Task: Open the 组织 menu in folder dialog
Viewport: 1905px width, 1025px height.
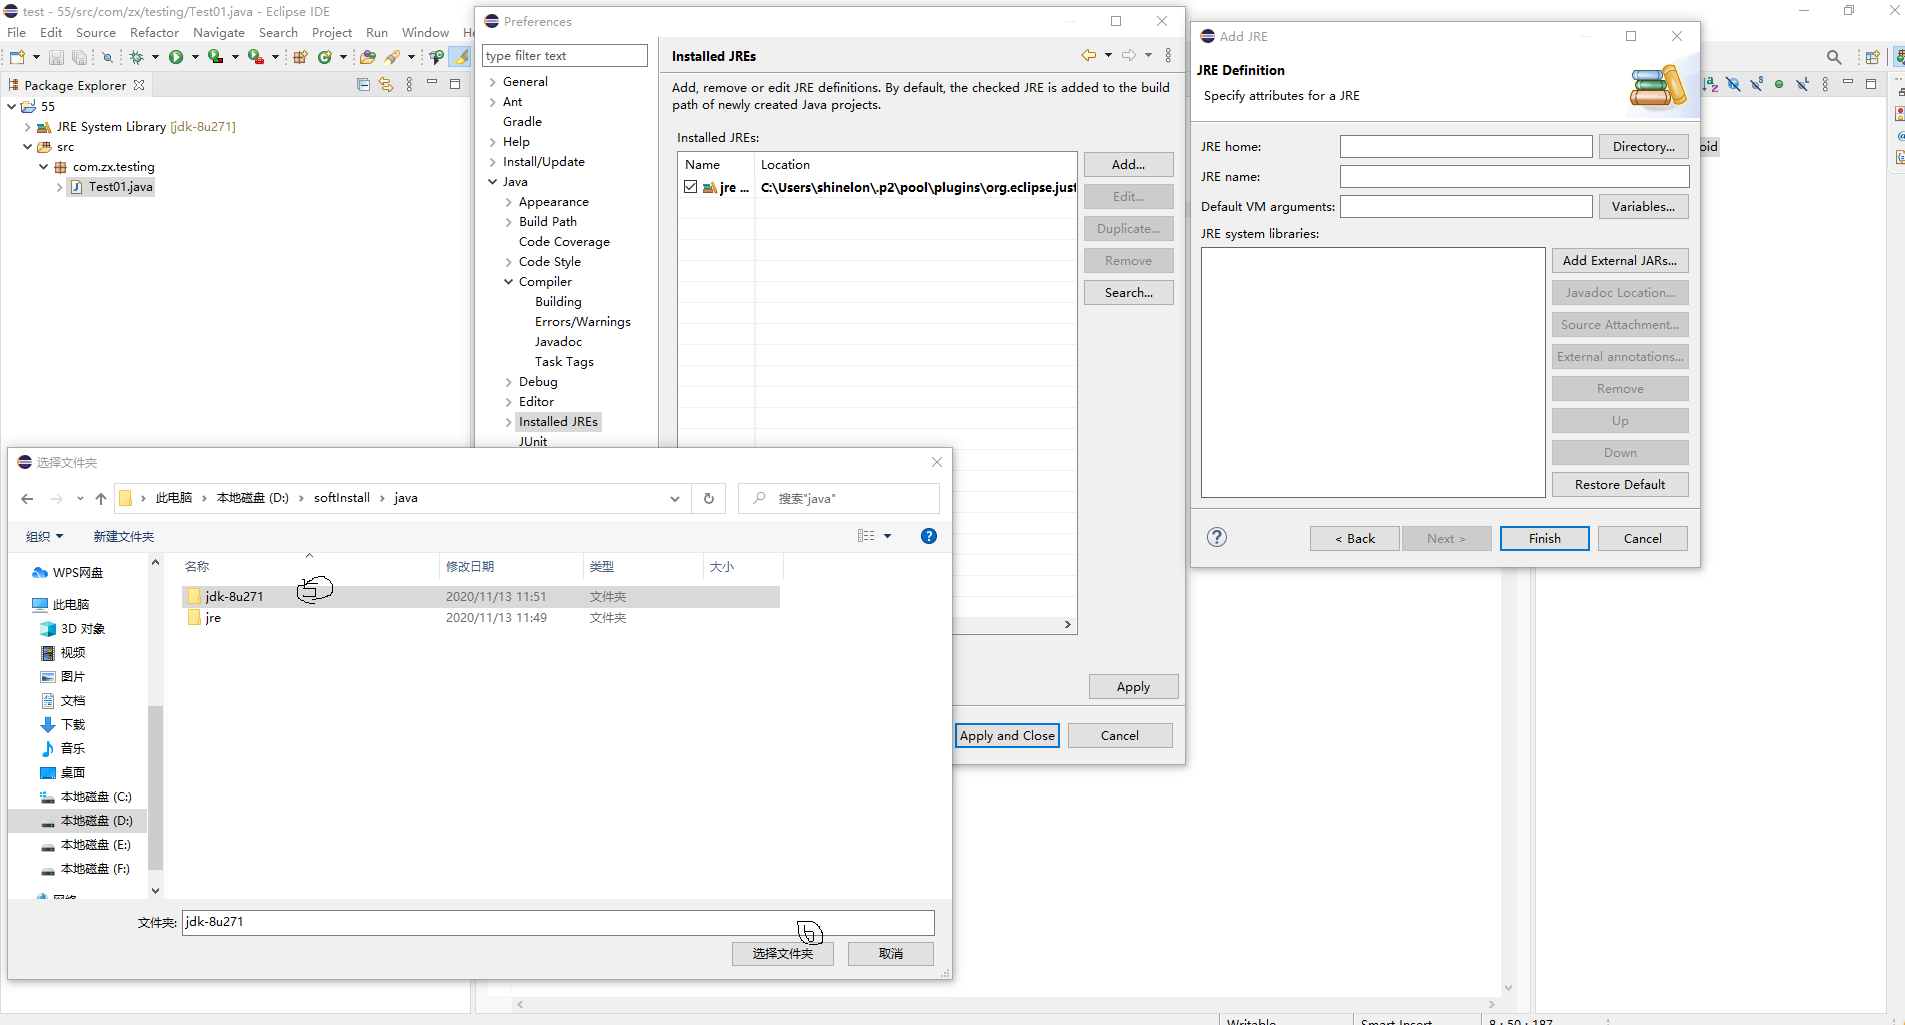Action: tap(44, 536)
